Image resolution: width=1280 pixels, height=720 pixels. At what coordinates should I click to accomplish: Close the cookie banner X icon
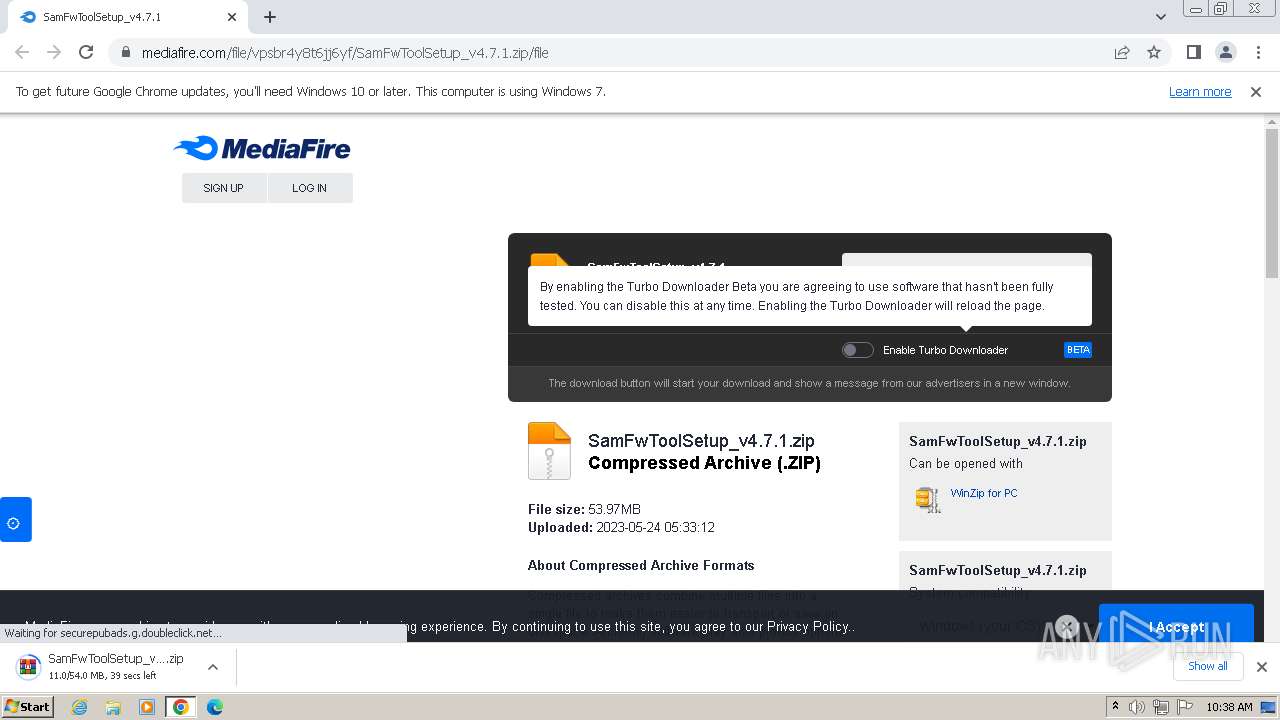[1067, 627]
